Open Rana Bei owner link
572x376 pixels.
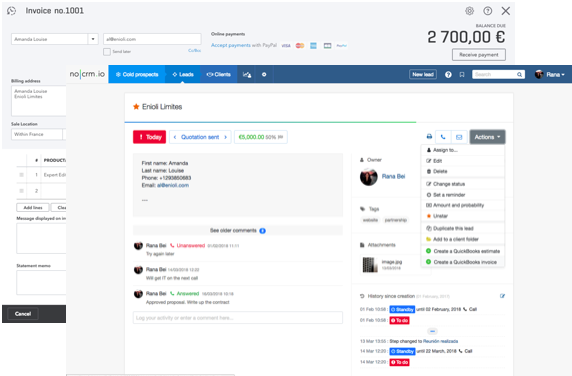tap(393, 177)
